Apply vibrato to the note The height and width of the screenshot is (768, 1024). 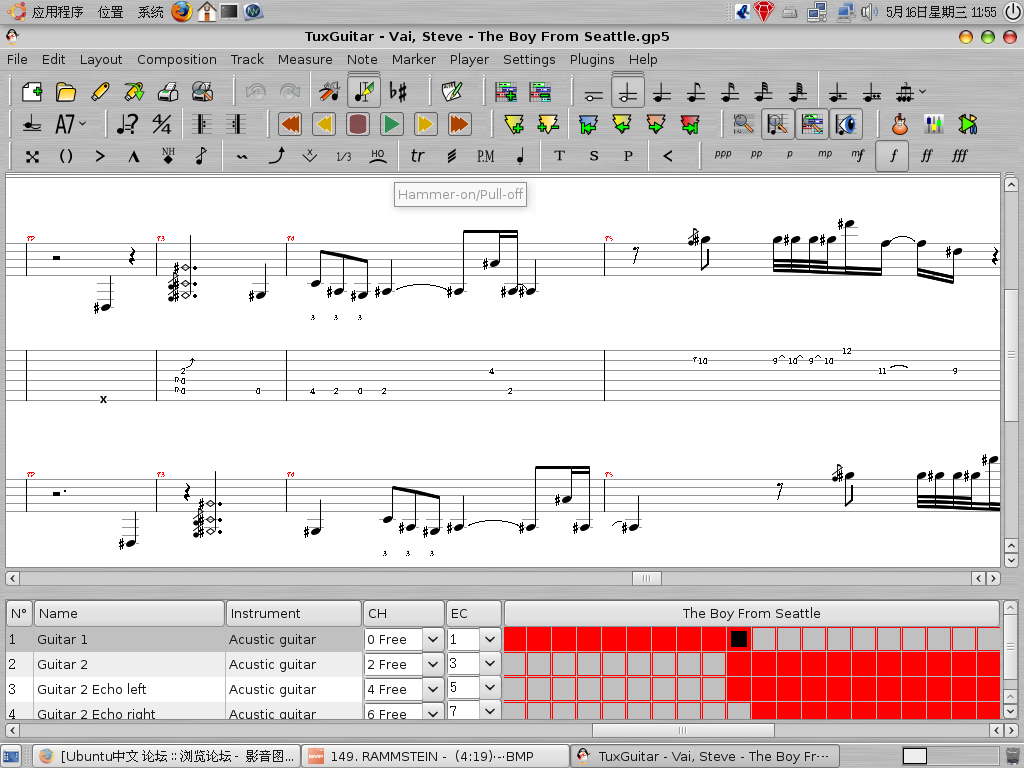coord(242,156)
